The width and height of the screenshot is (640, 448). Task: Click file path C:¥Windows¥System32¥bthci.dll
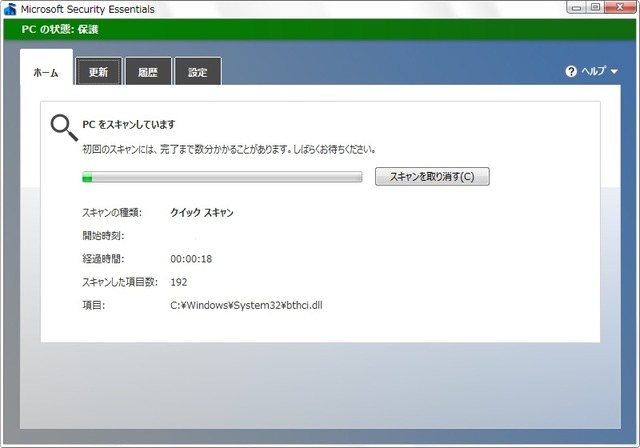[246, 305]
